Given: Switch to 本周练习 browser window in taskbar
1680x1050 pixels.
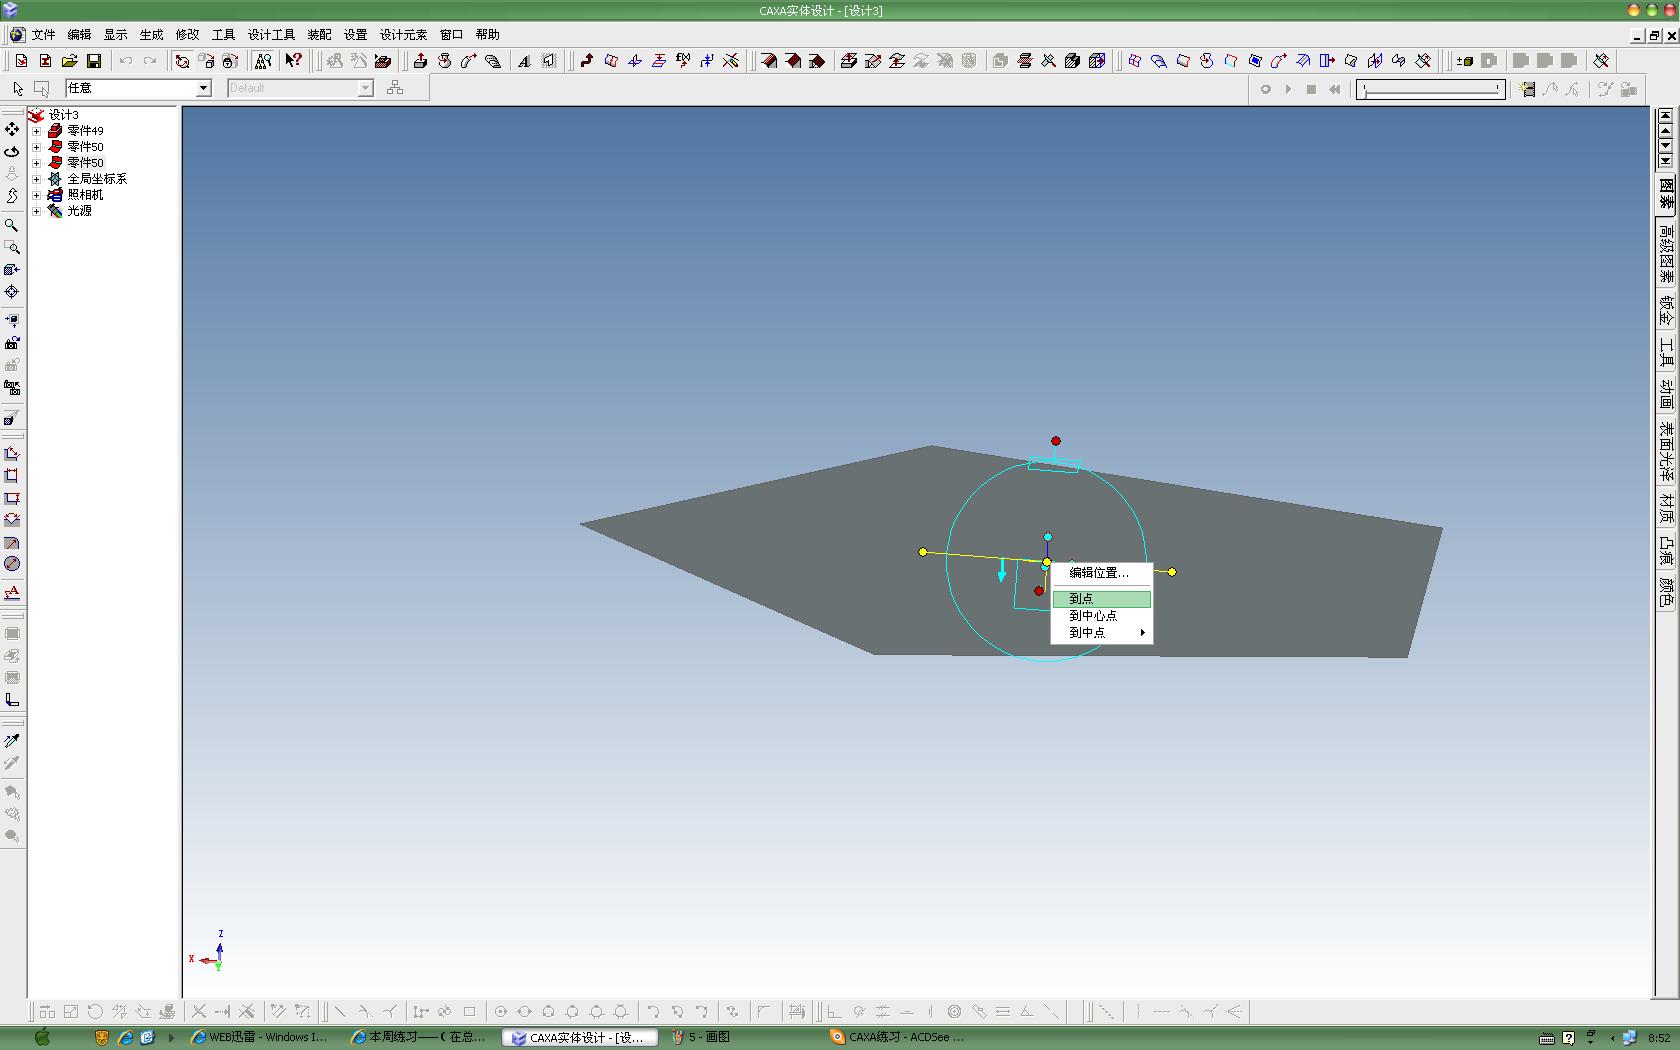Looking at the screenshot, I should pyautogui.click(x=420, y=1037).
